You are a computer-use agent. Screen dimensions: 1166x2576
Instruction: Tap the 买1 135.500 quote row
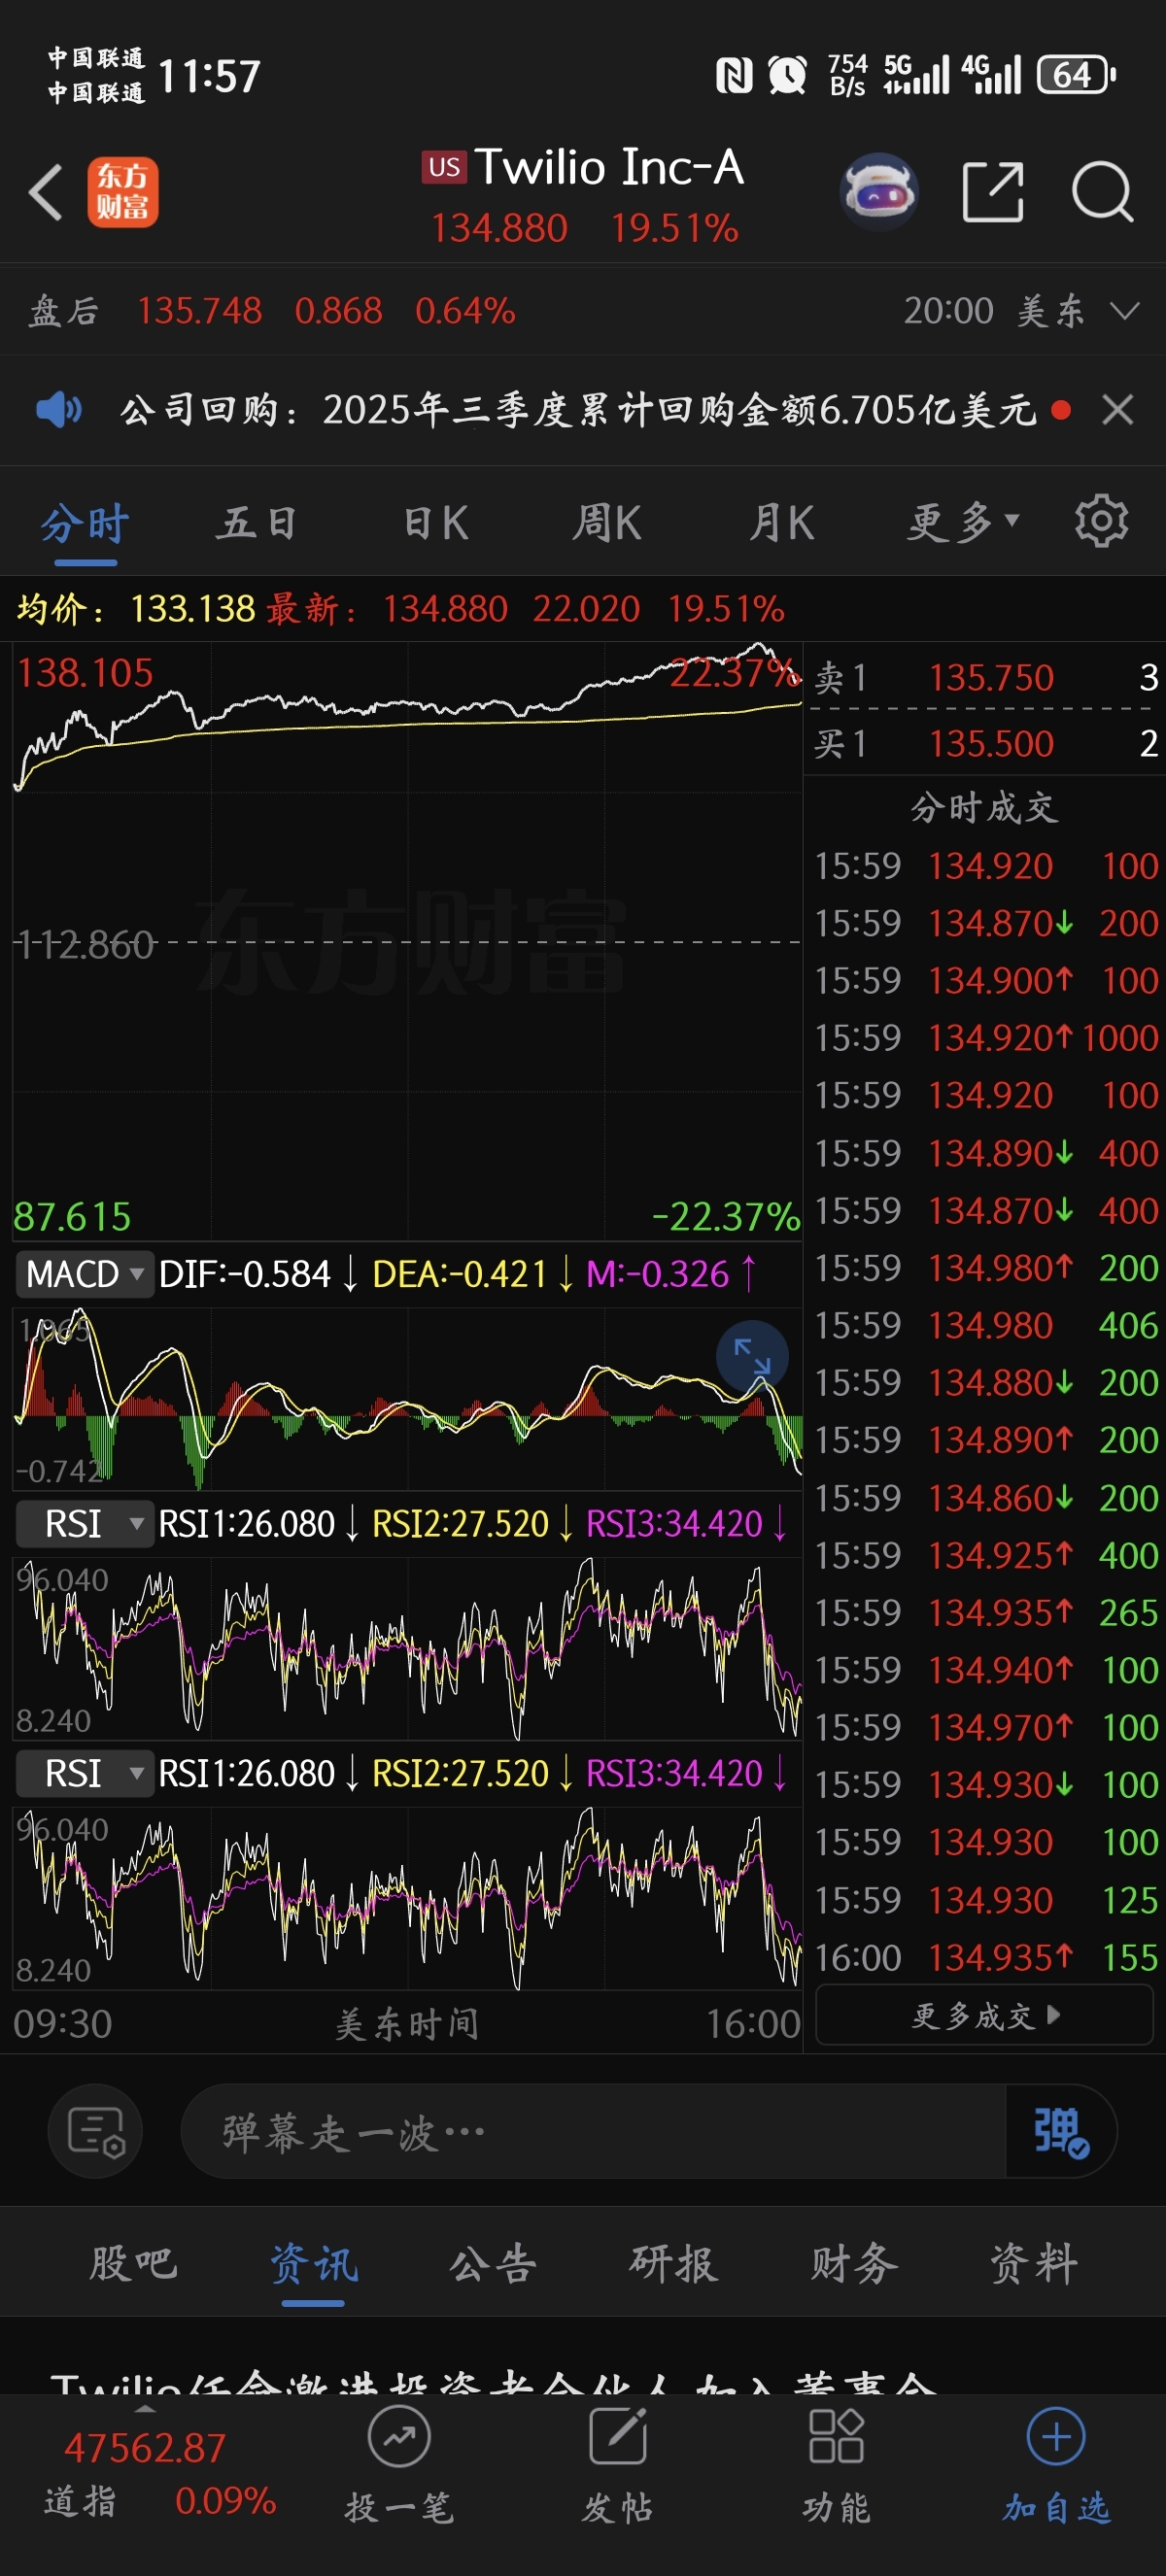[x=985, y=743]
